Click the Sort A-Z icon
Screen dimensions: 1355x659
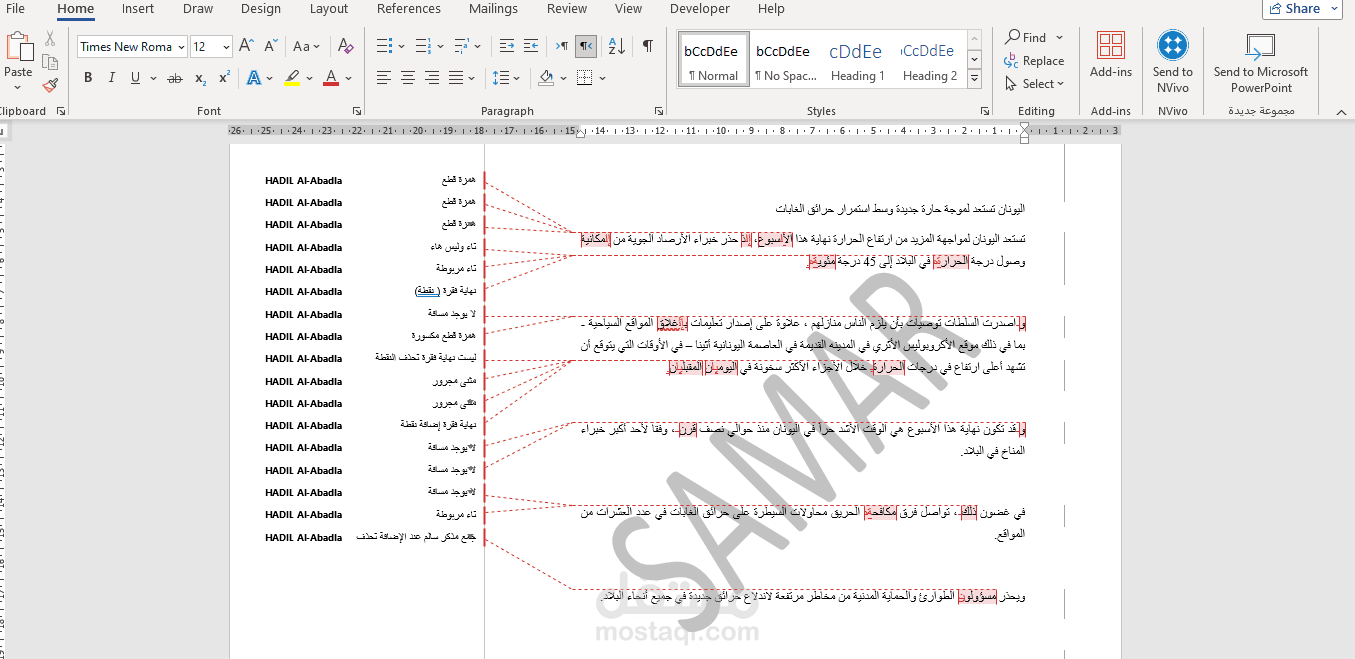click(x=617, y=46)
